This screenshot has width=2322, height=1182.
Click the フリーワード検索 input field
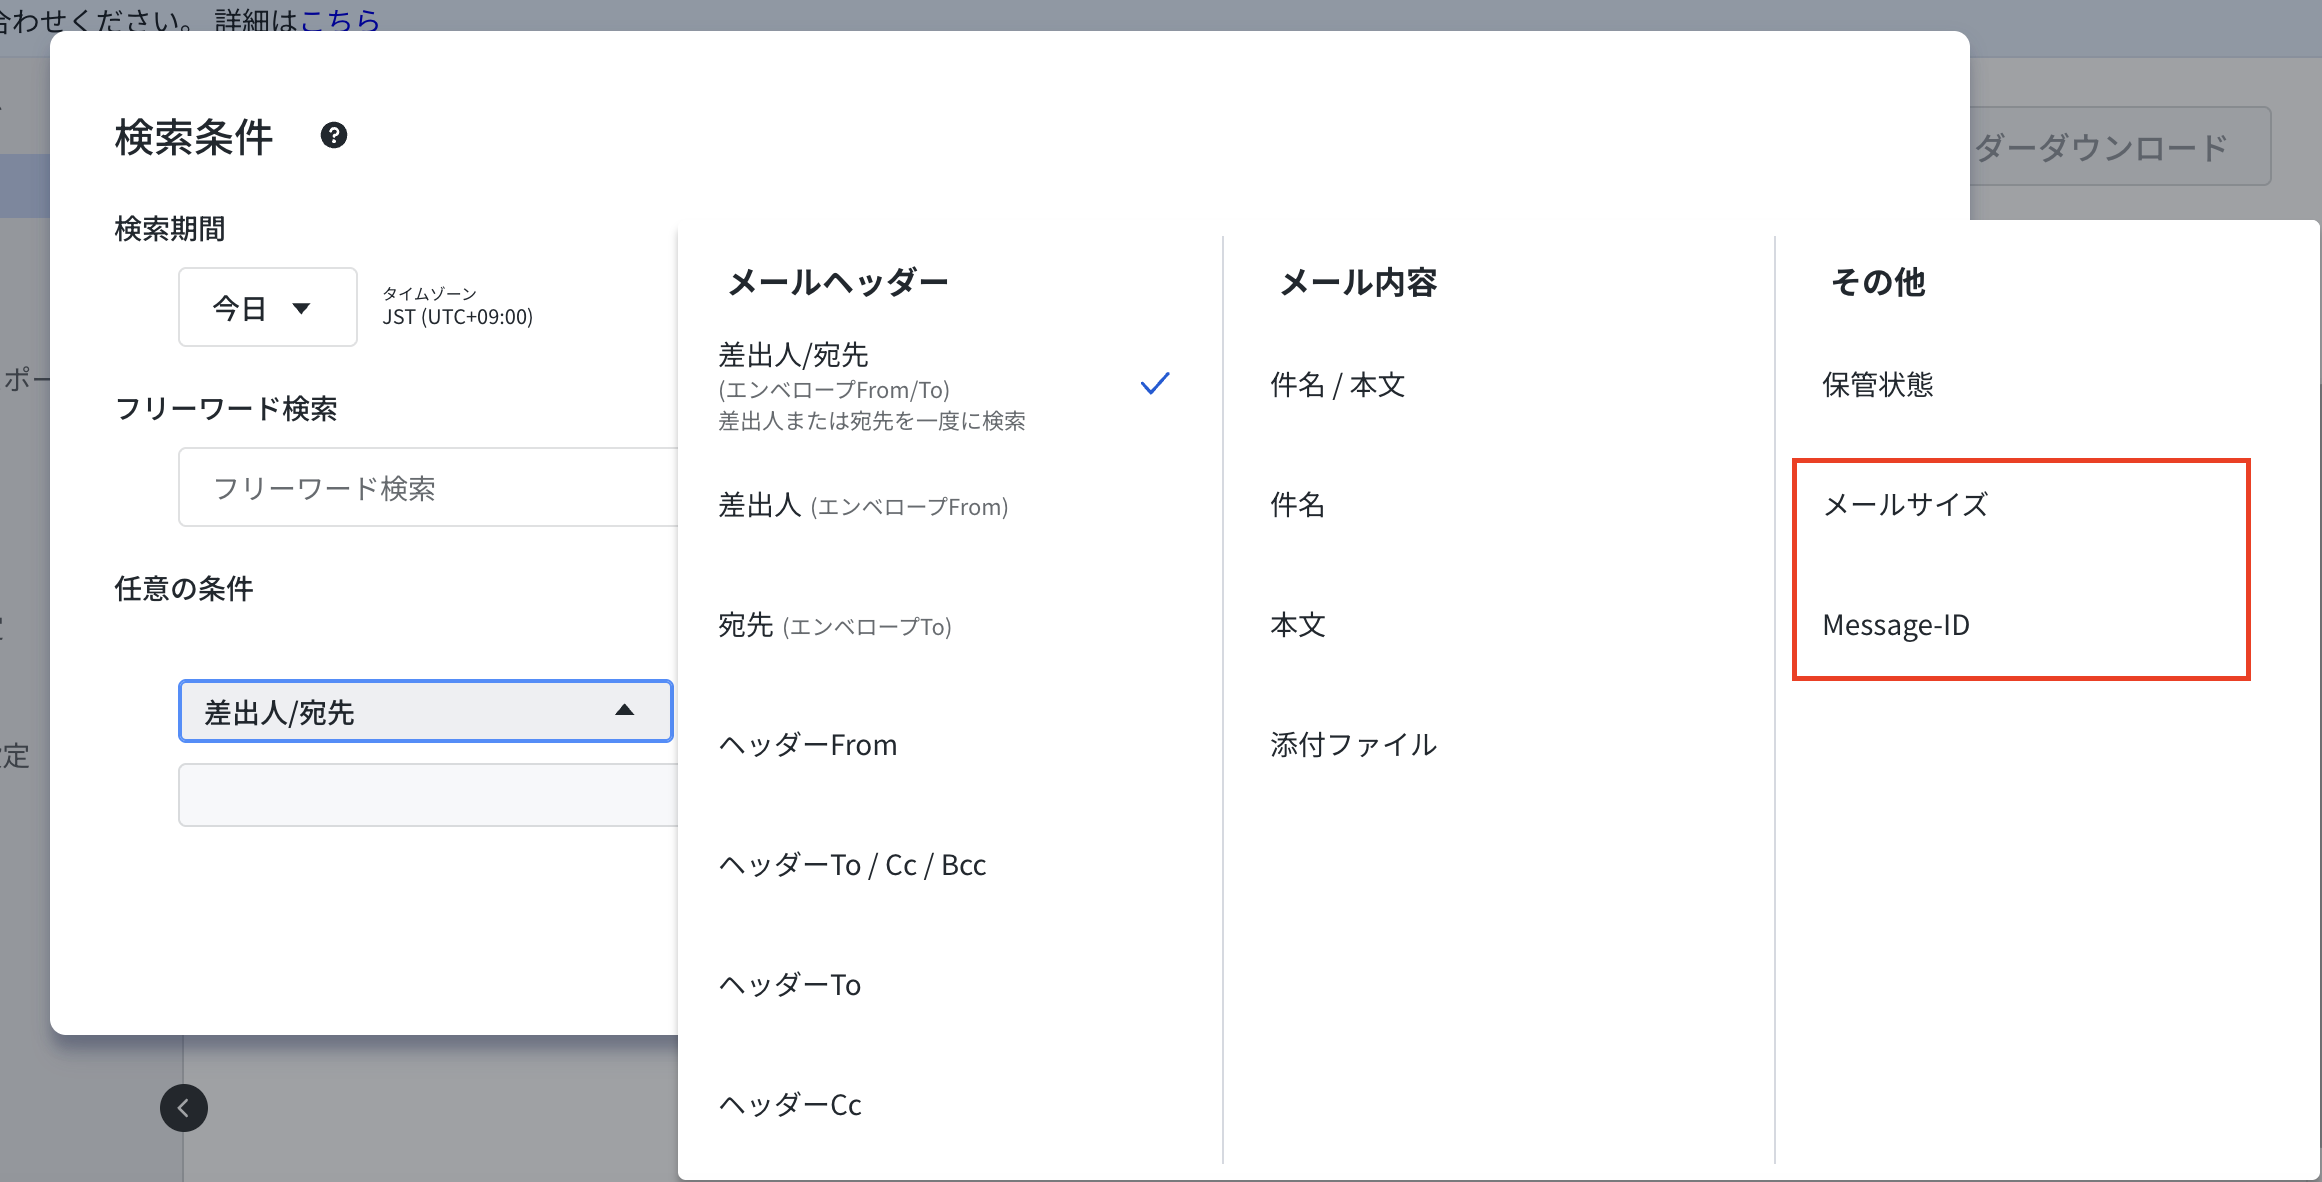[x=429, y=487]
